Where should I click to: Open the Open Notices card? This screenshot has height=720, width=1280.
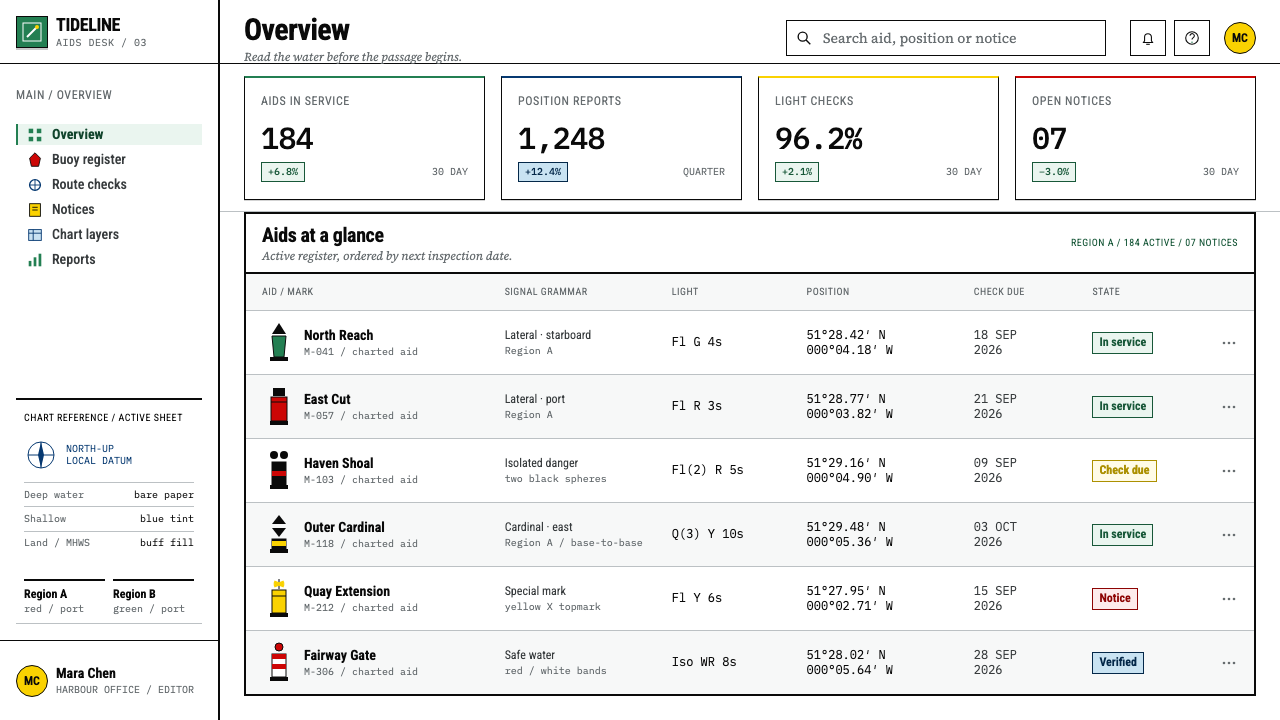click(1135, 138)
